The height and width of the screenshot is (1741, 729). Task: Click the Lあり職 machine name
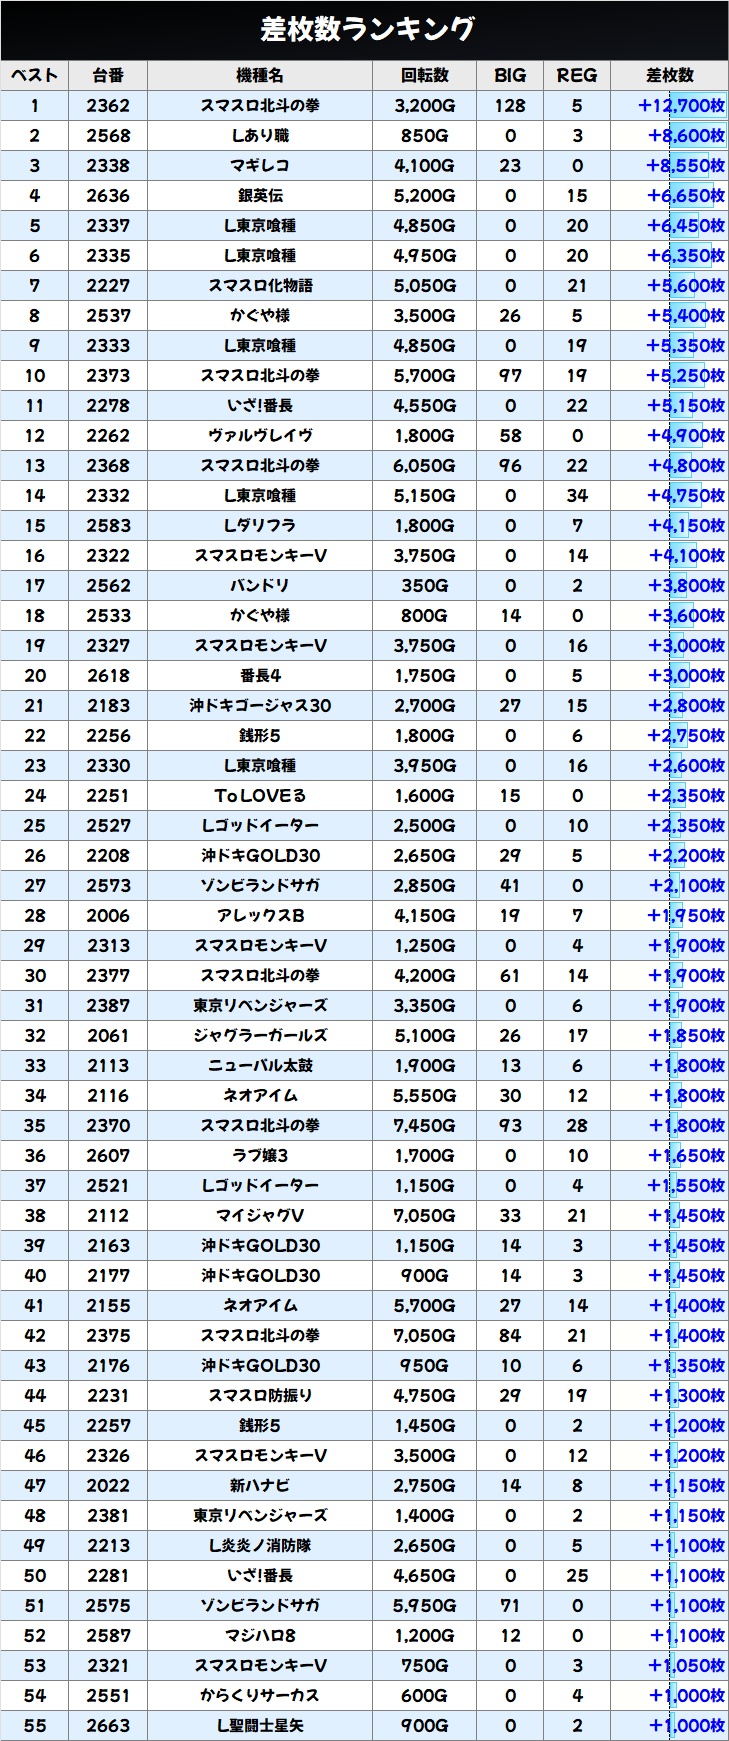[260, 136]
